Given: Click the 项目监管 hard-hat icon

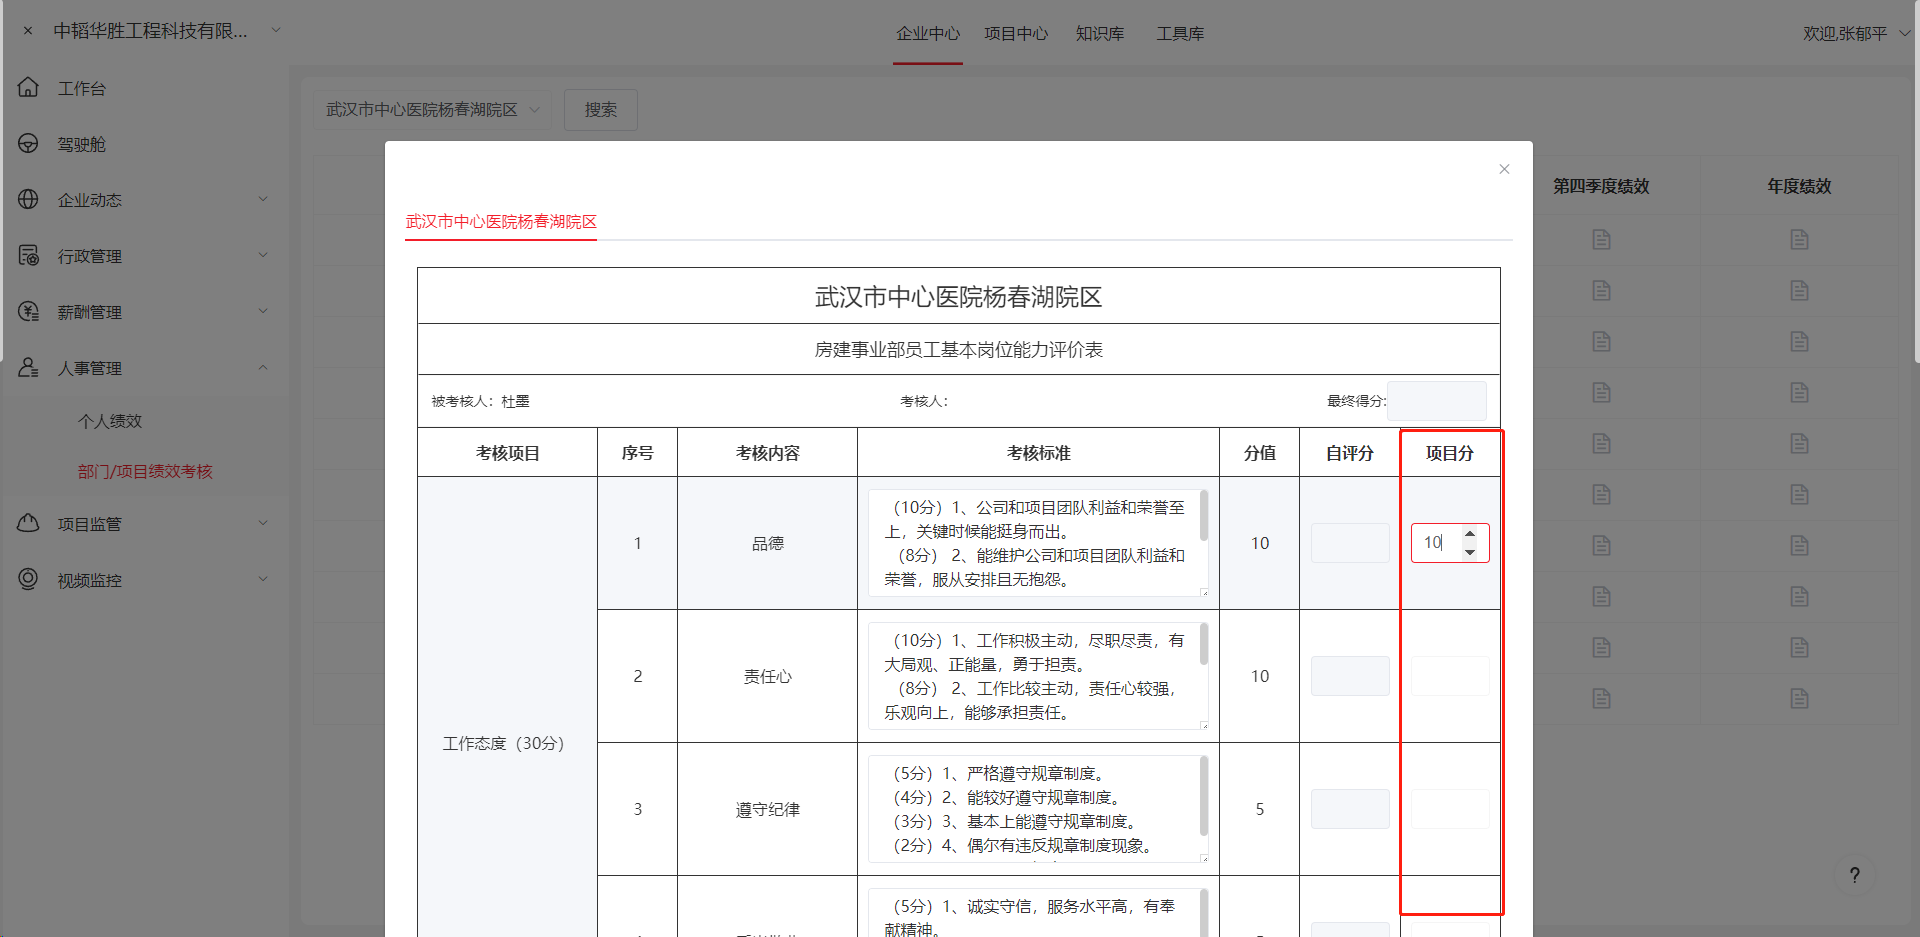Looking at the screenshot, I should pos(28,523).
